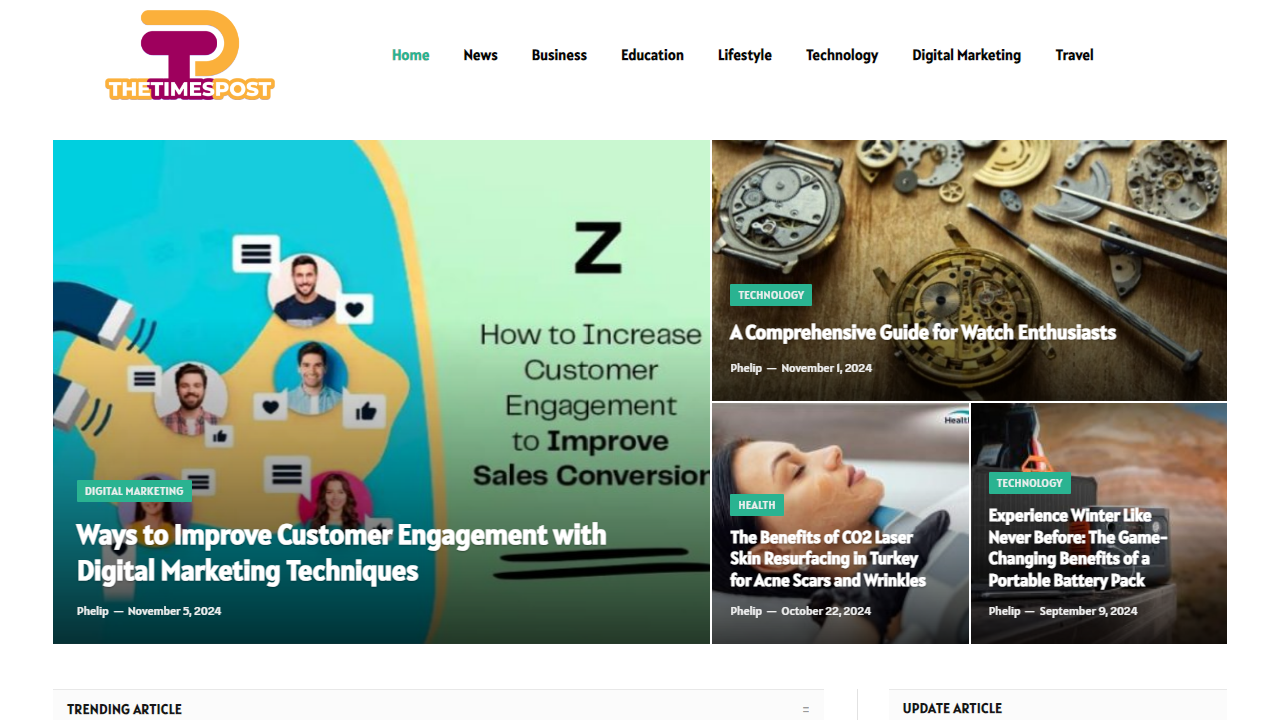Click author Phelip under November 5 article
This screenshot has height=720, width=1280.
coord(92,611)
